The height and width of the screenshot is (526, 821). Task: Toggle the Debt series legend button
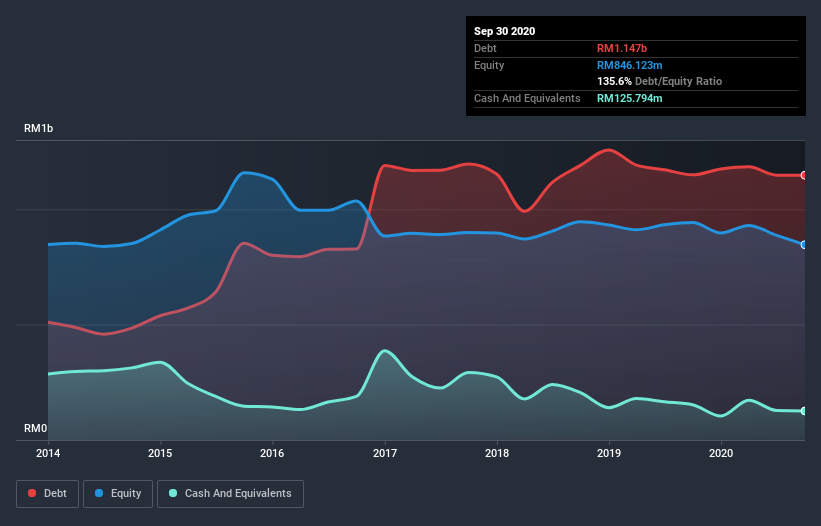point(48,494)
